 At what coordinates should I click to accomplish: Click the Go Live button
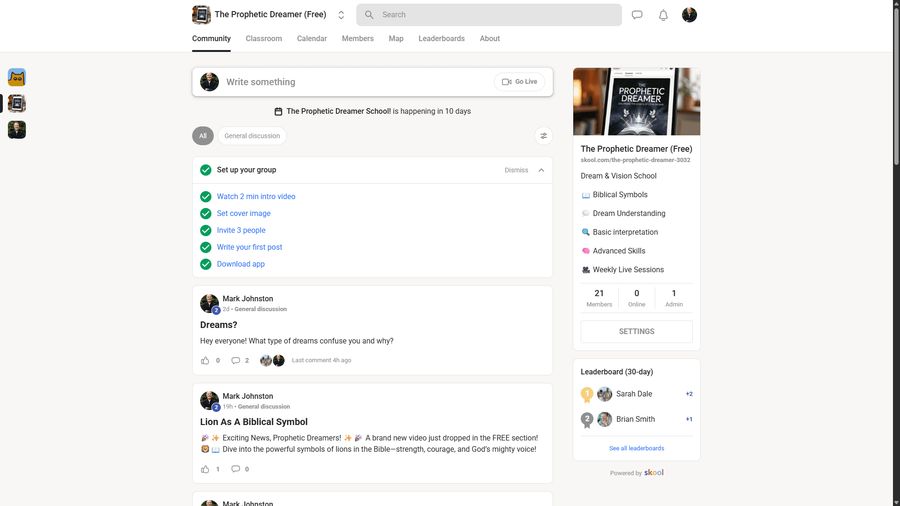519,82
